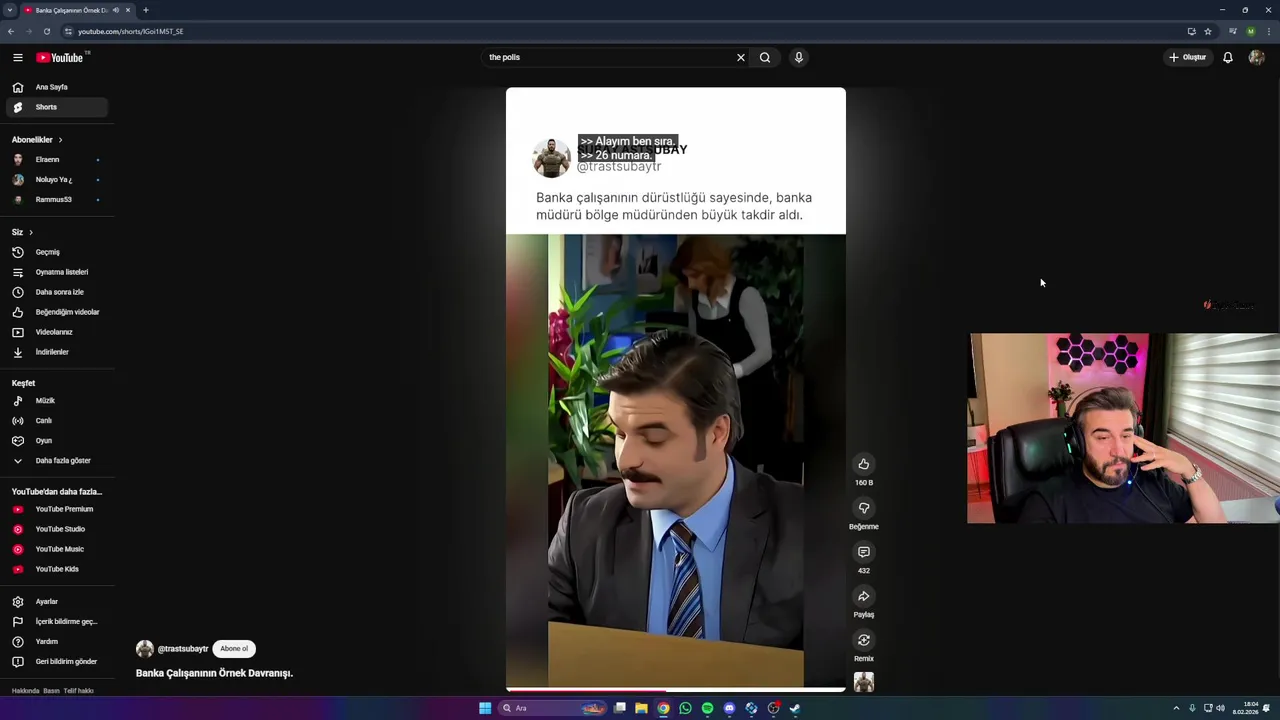This screenshot has height=720, width=1280.
Task: Click the search input field
Action: coord(610,58)
